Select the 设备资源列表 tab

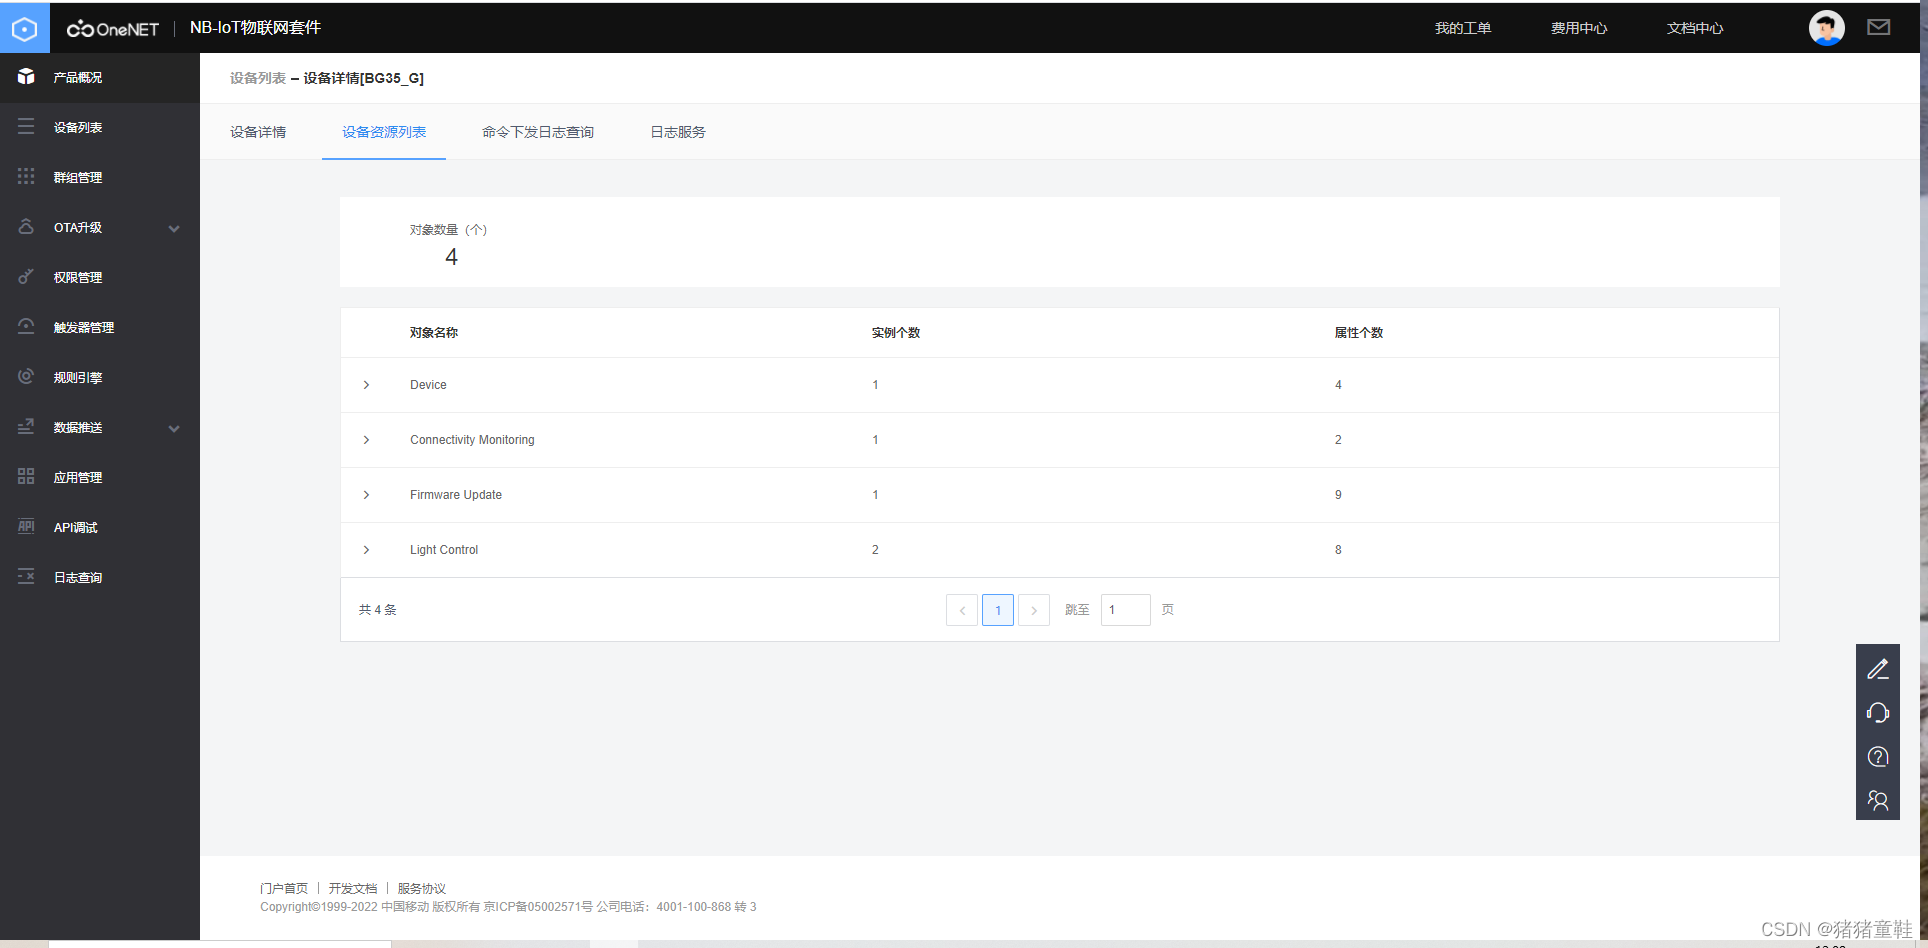click(384, 132)
